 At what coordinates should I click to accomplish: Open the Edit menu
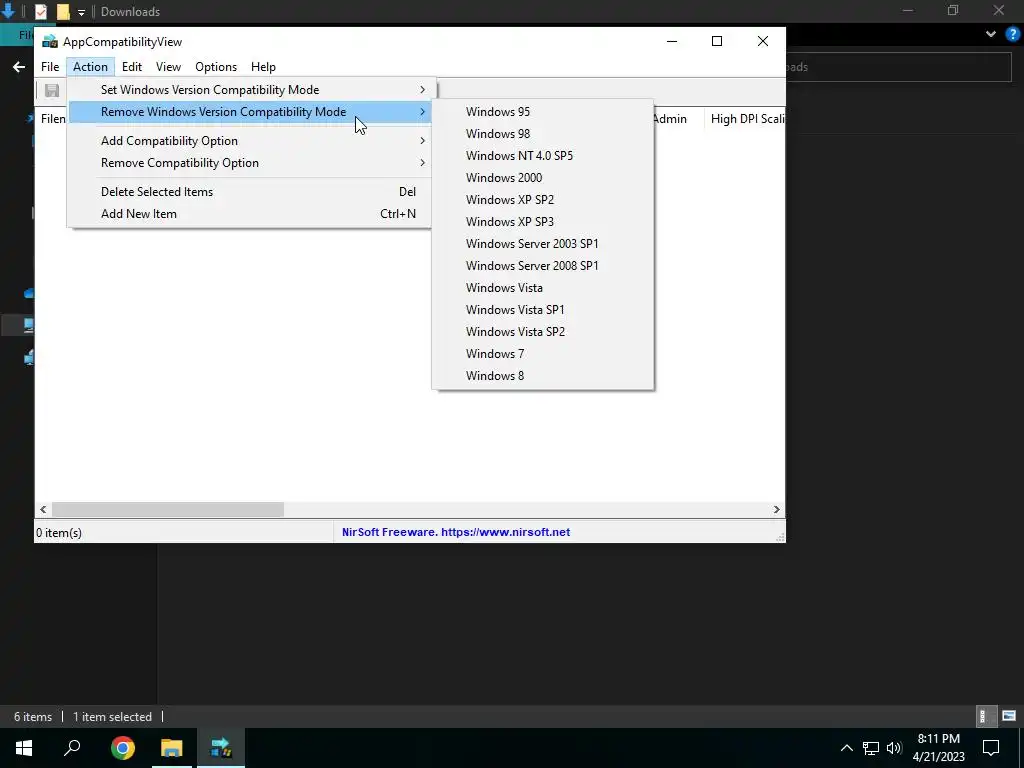point(131,67)
